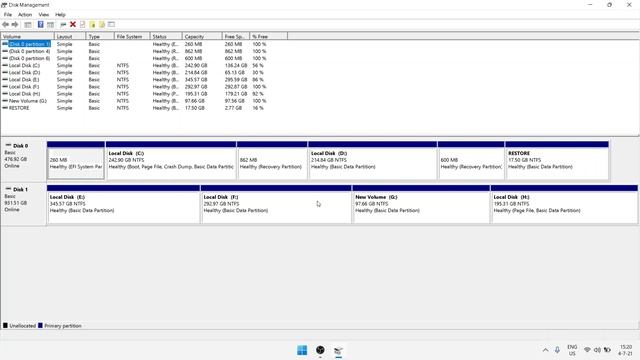Select (Disk 0 partition 1) in volume list

click(x=29, y=44)
